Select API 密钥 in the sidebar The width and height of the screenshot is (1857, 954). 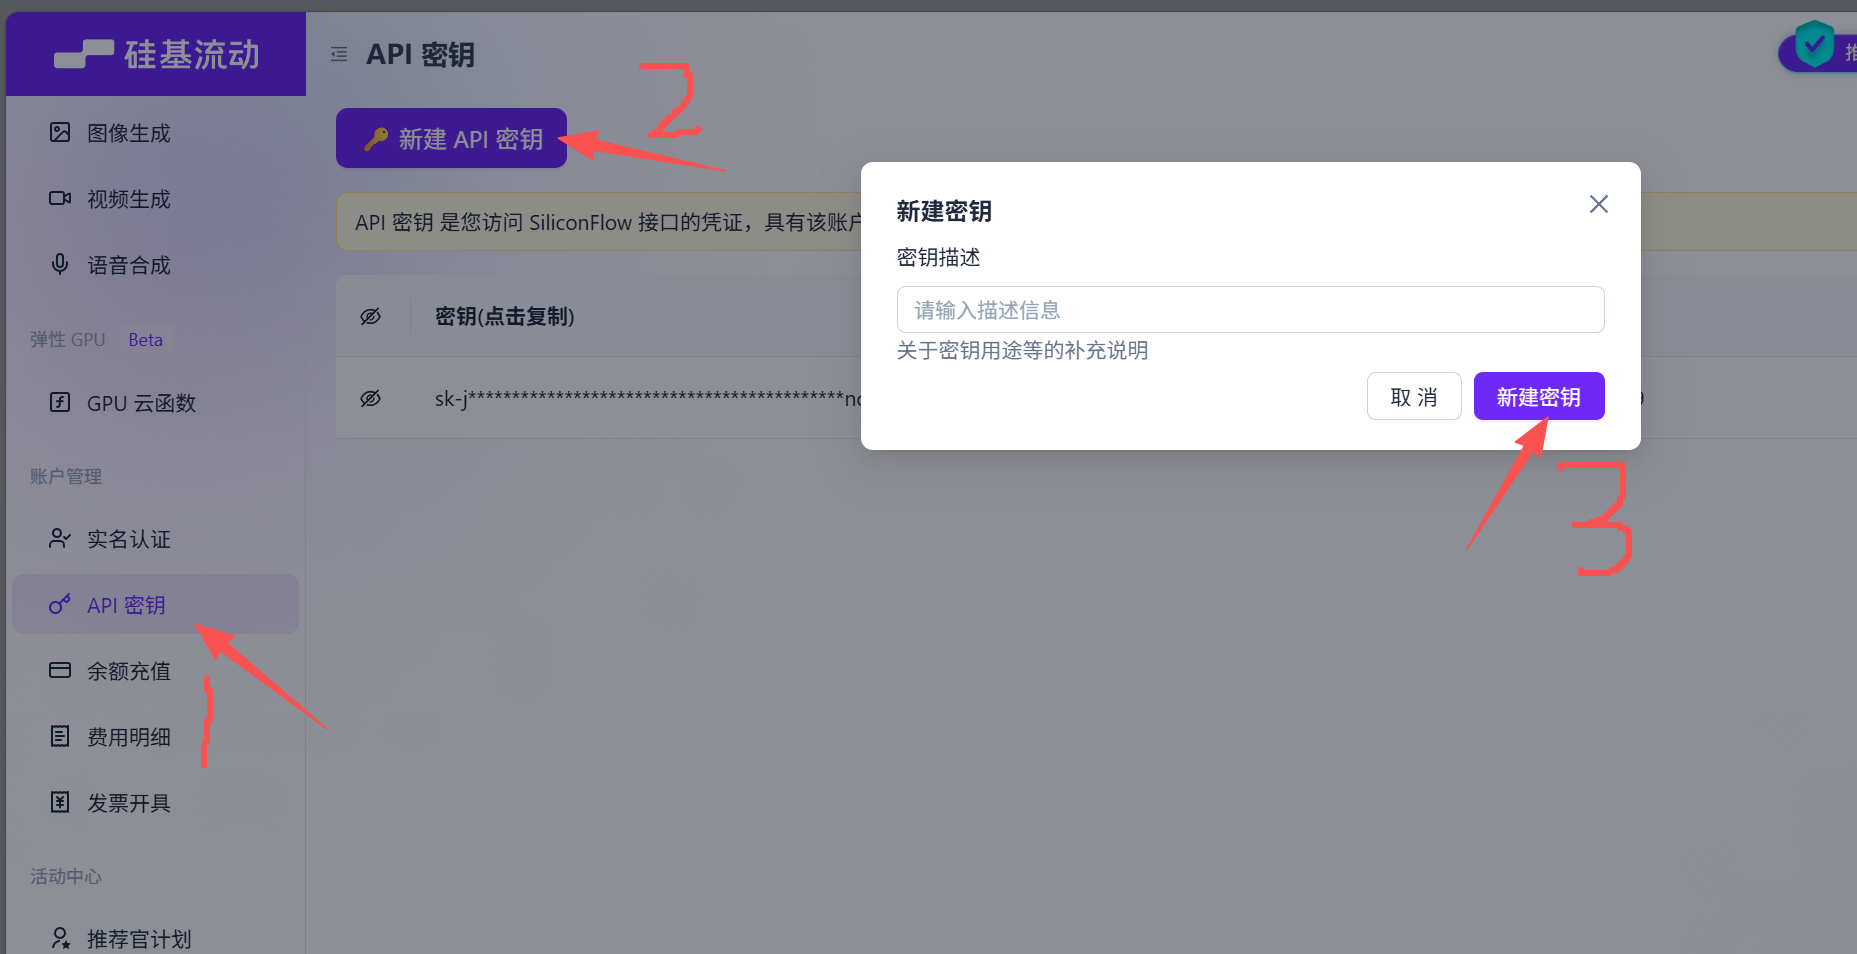click(155, 604)
